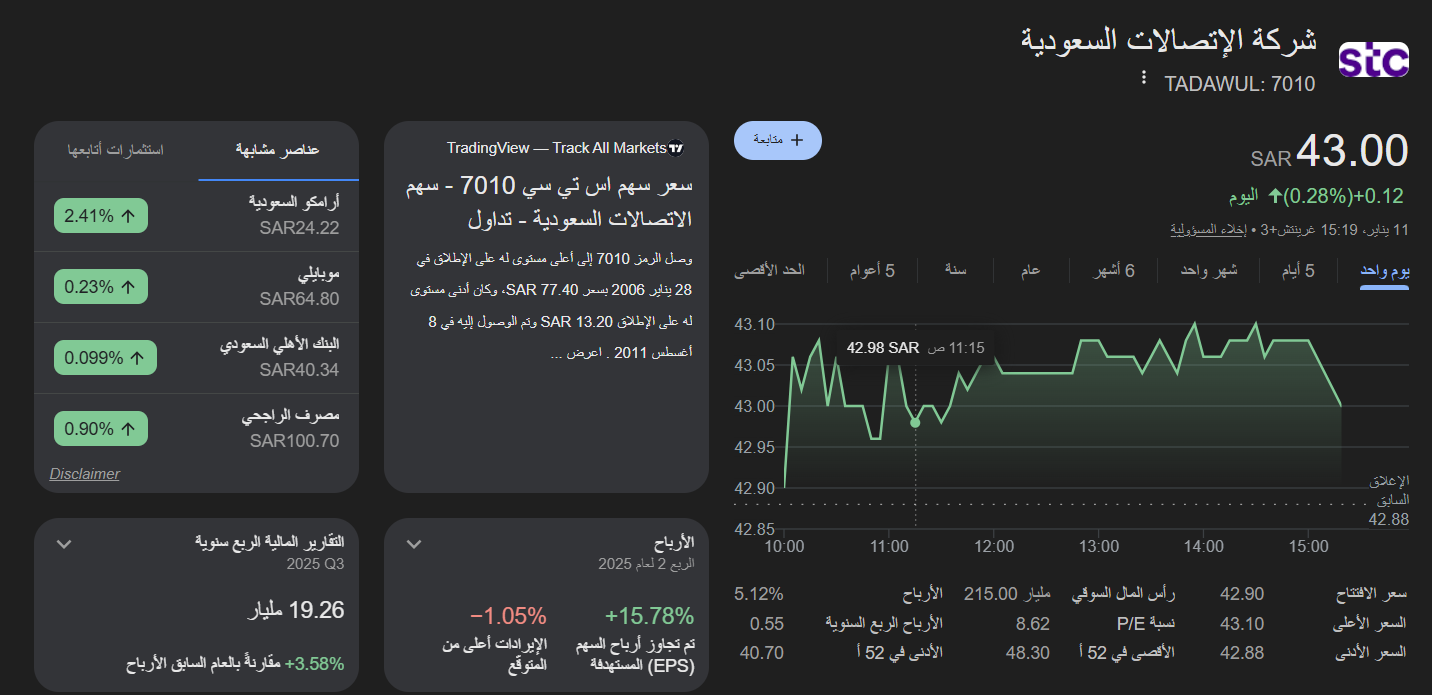Open the three-dot menu near TADAWUL: 7010

coord(1144,77)
